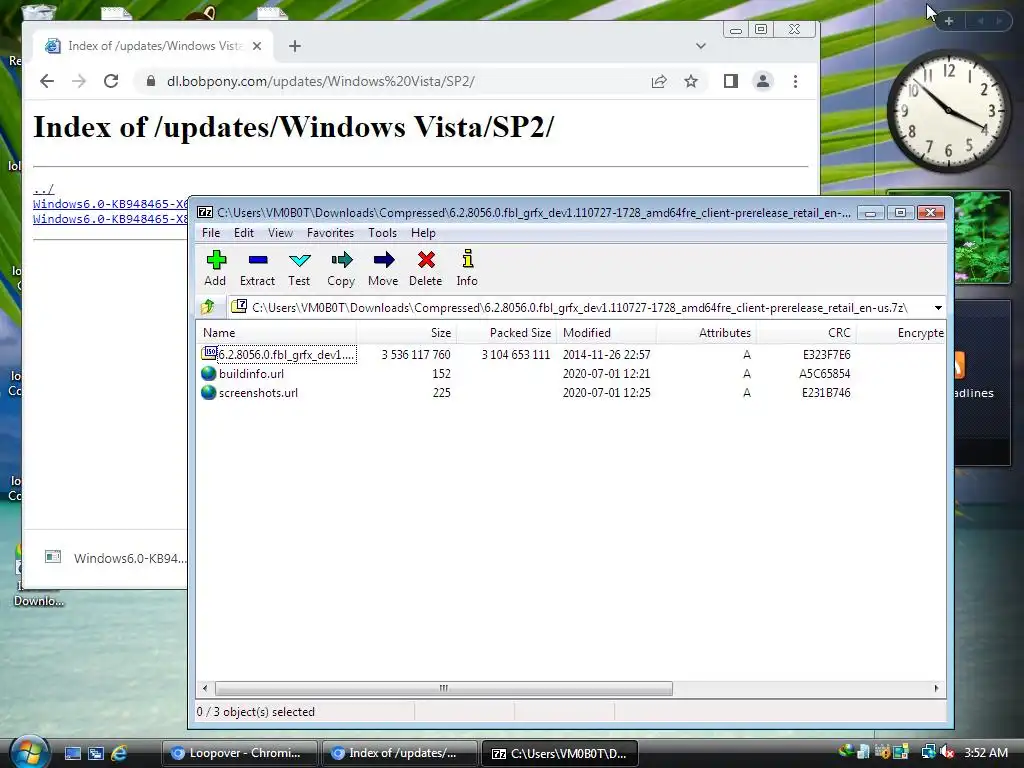This screenshot has height=768, width=1024.
Task: Toggle the Chromium side panel icon
Action: coord(731,82)
